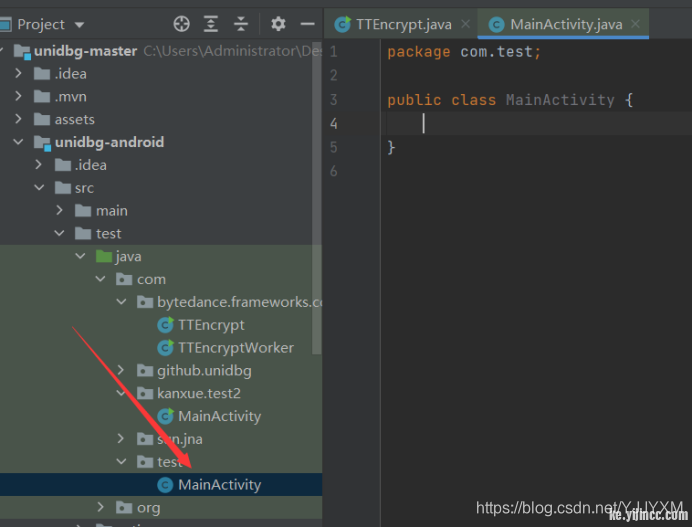Open Project panel settings gear
This screenshot has height=527, width=693.
point(278,24)
